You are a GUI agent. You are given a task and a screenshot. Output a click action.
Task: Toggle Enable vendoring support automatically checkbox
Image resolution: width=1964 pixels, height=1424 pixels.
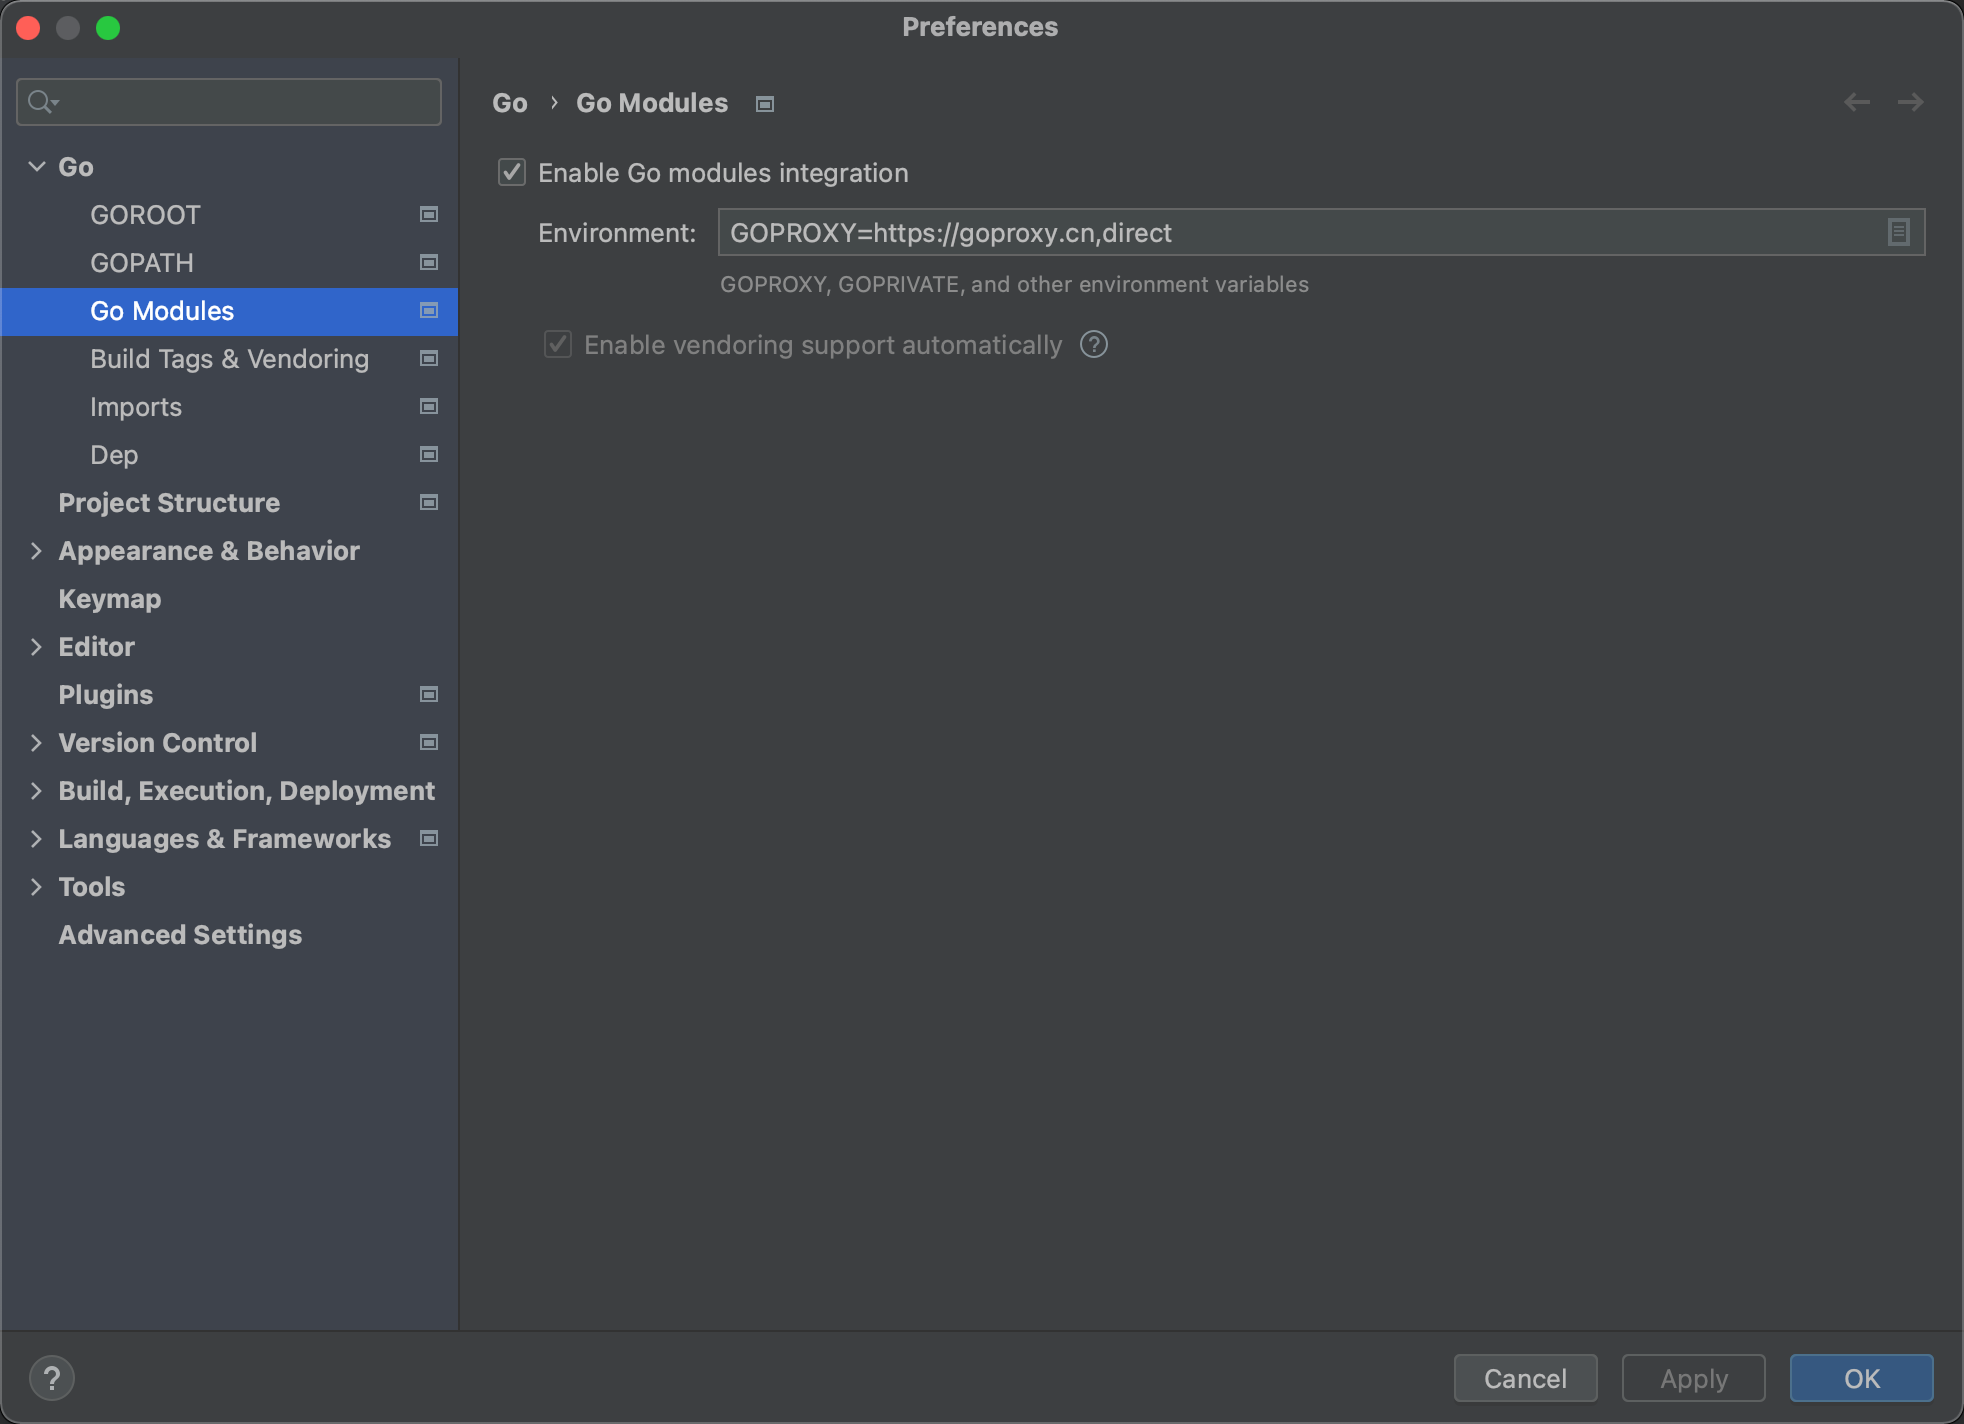558,344
